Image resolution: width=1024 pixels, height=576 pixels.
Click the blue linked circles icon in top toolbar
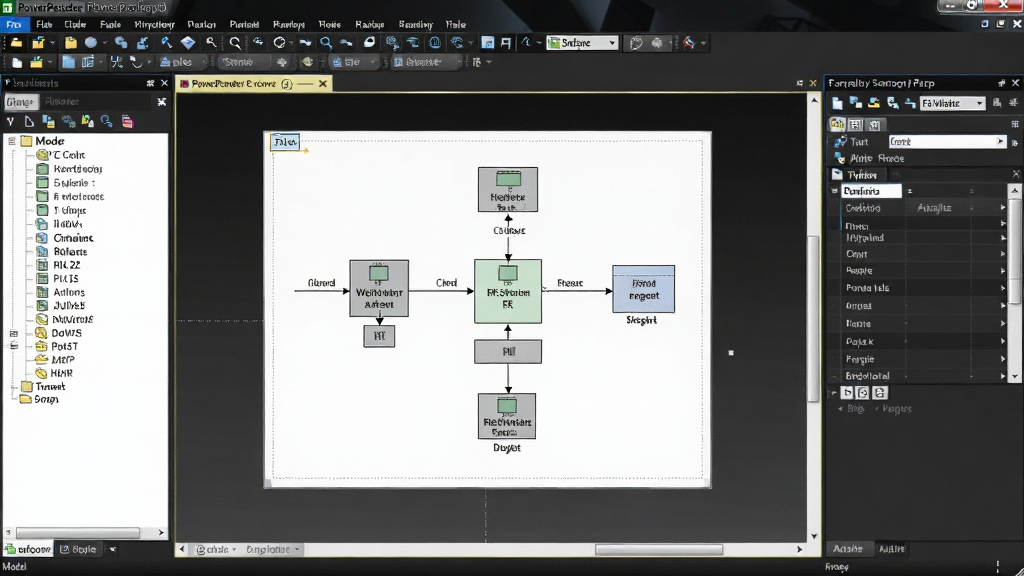(x=121, y=43)
